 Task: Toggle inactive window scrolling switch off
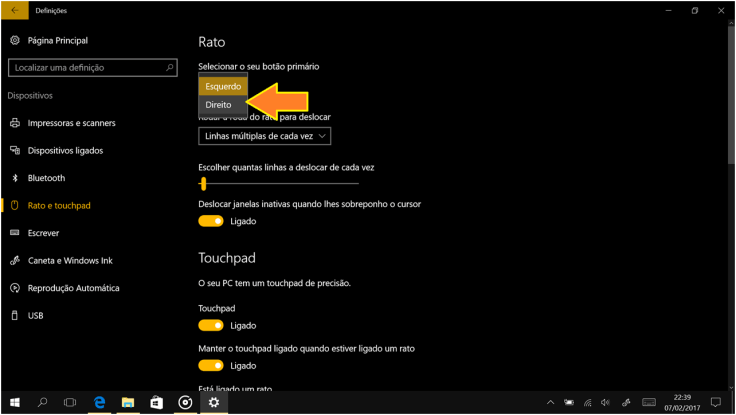[211, 221]
